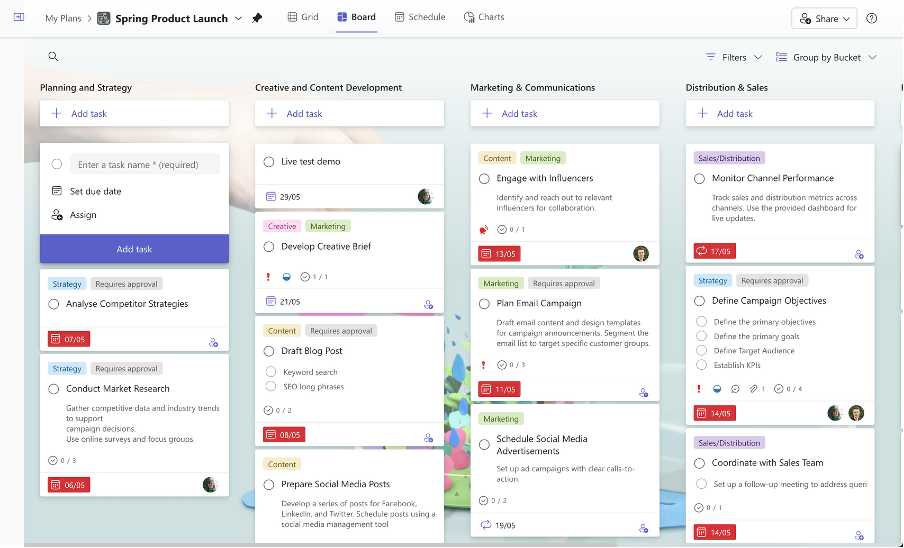Click the search magnifier icon
The width and height of the screenshot is (904, 548).
click(53, 57)
